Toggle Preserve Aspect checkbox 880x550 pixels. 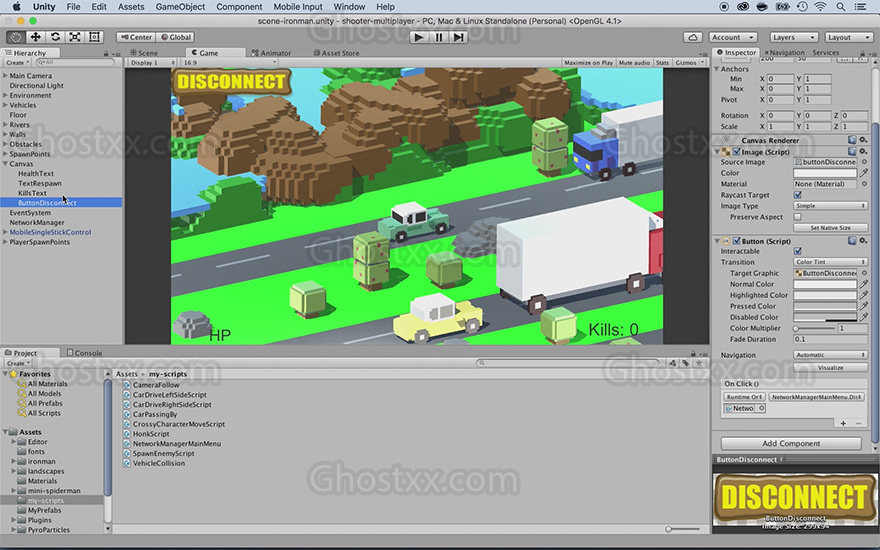[798, 217]
